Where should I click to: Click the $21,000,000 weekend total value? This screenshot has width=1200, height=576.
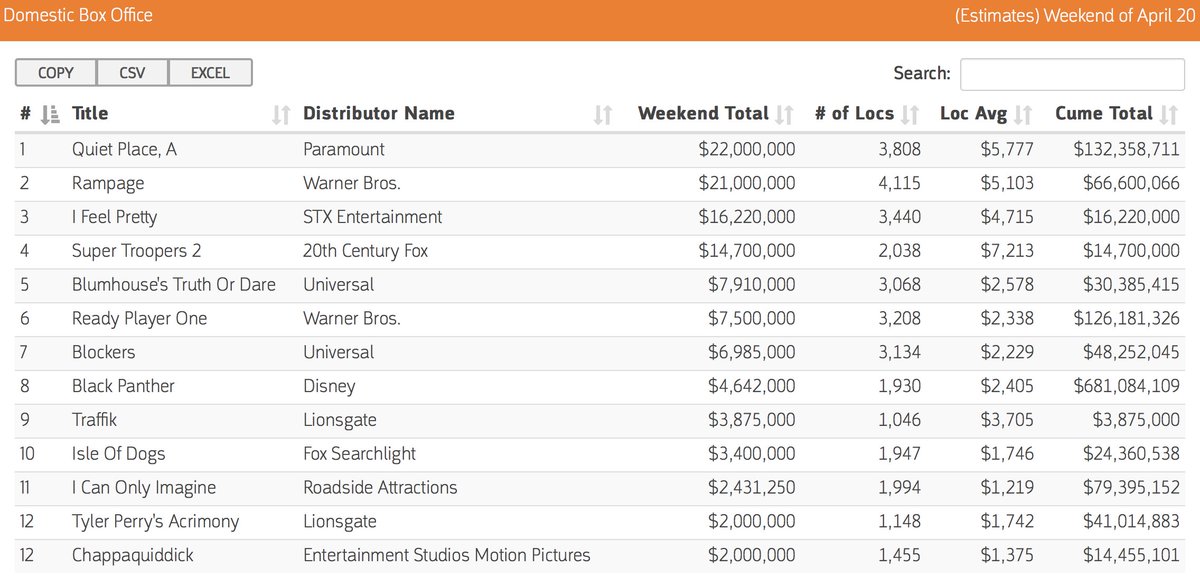pos(747,184)
